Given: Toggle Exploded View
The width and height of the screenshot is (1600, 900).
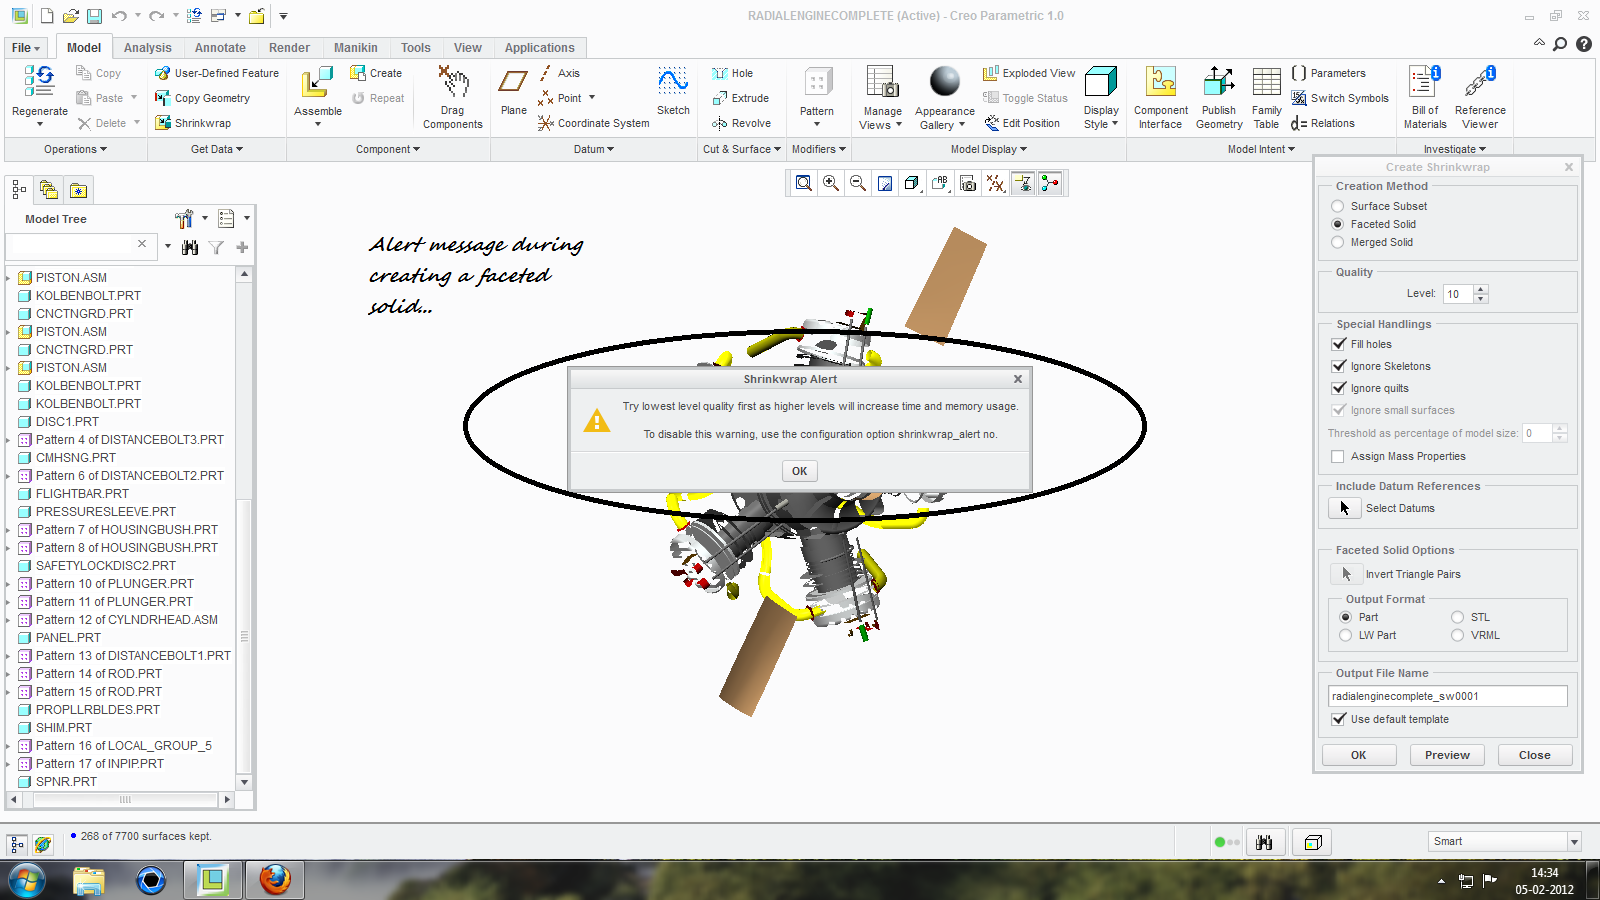Looking at the screenshot, I should point(1029,73).
